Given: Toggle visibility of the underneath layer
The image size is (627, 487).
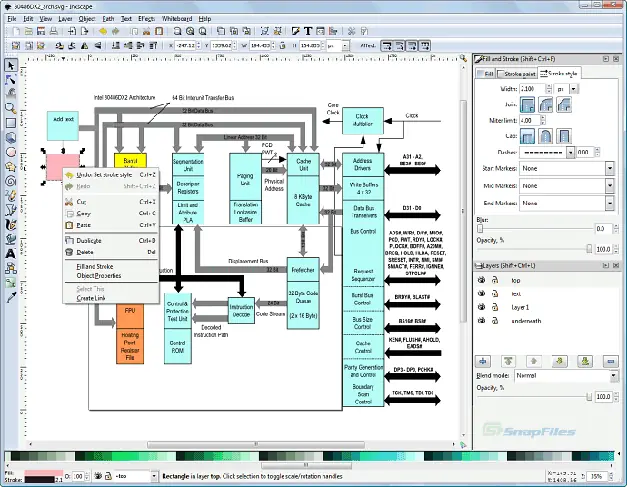Looking at the screenshot, I should coord(481,321).
